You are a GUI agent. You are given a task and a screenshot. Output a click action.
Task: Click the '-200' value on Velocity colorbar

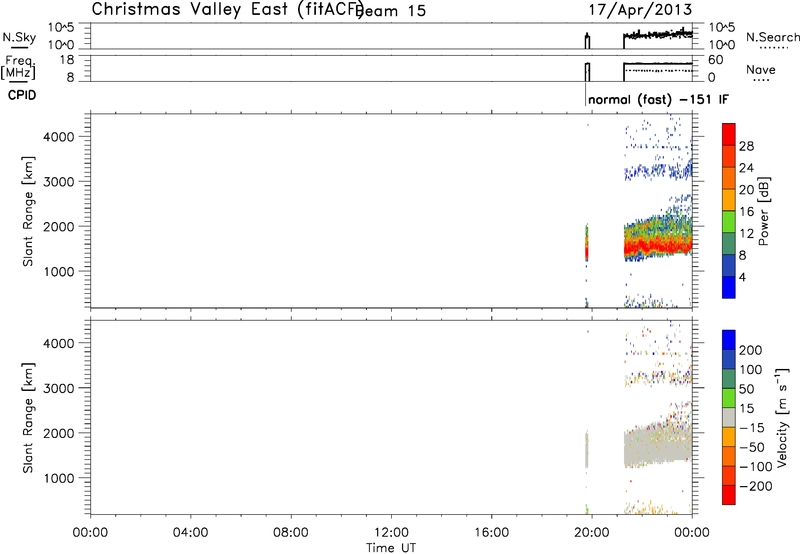point(756,486)
